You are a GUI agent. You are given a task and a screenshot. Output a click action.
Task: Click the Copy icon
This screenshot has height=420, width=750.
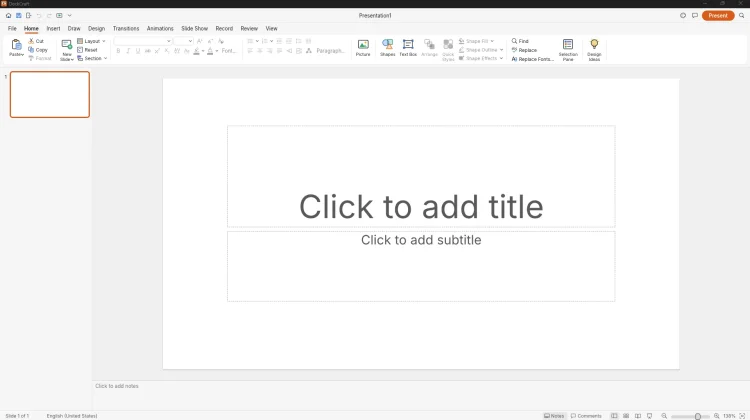31,50
